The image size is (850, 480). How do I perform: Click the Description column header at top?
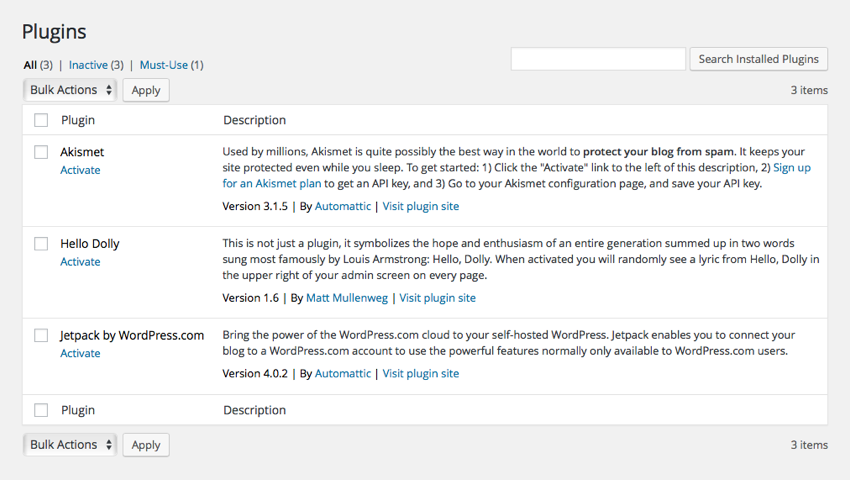[255, 120]
